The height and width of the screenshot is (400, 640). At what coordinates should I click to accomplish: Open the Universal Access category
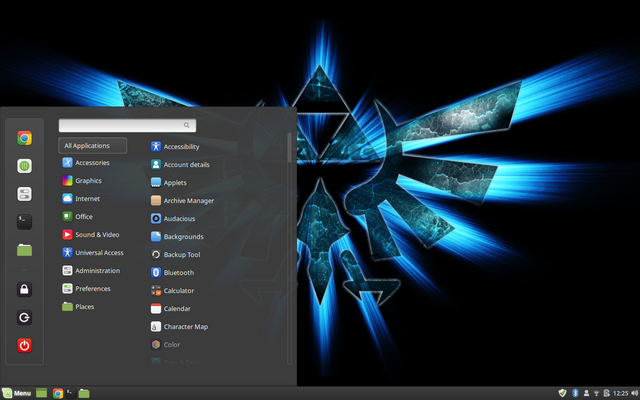click(93, 252)
